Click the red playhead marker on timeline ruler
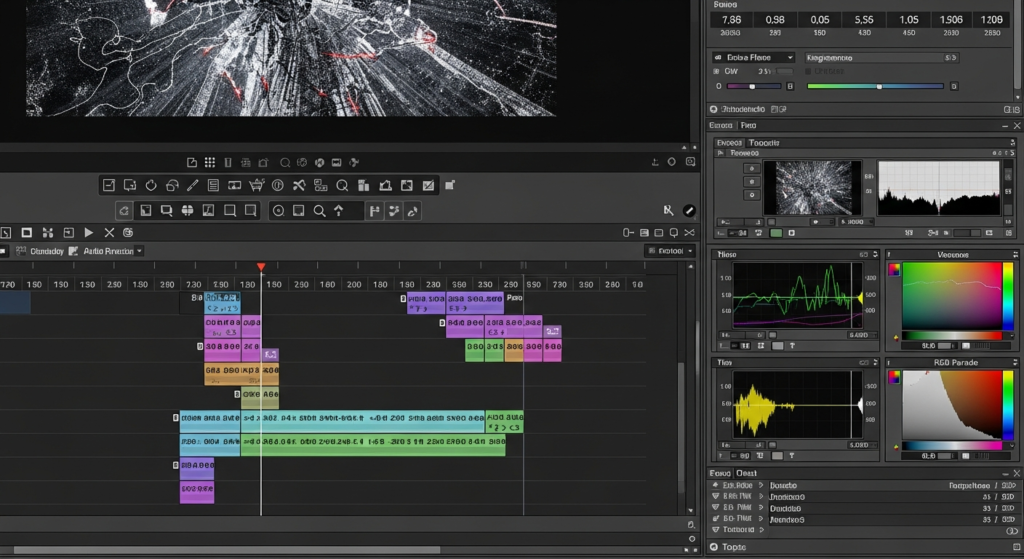This screenshot has width=1024, height=559. pos(261,267)
